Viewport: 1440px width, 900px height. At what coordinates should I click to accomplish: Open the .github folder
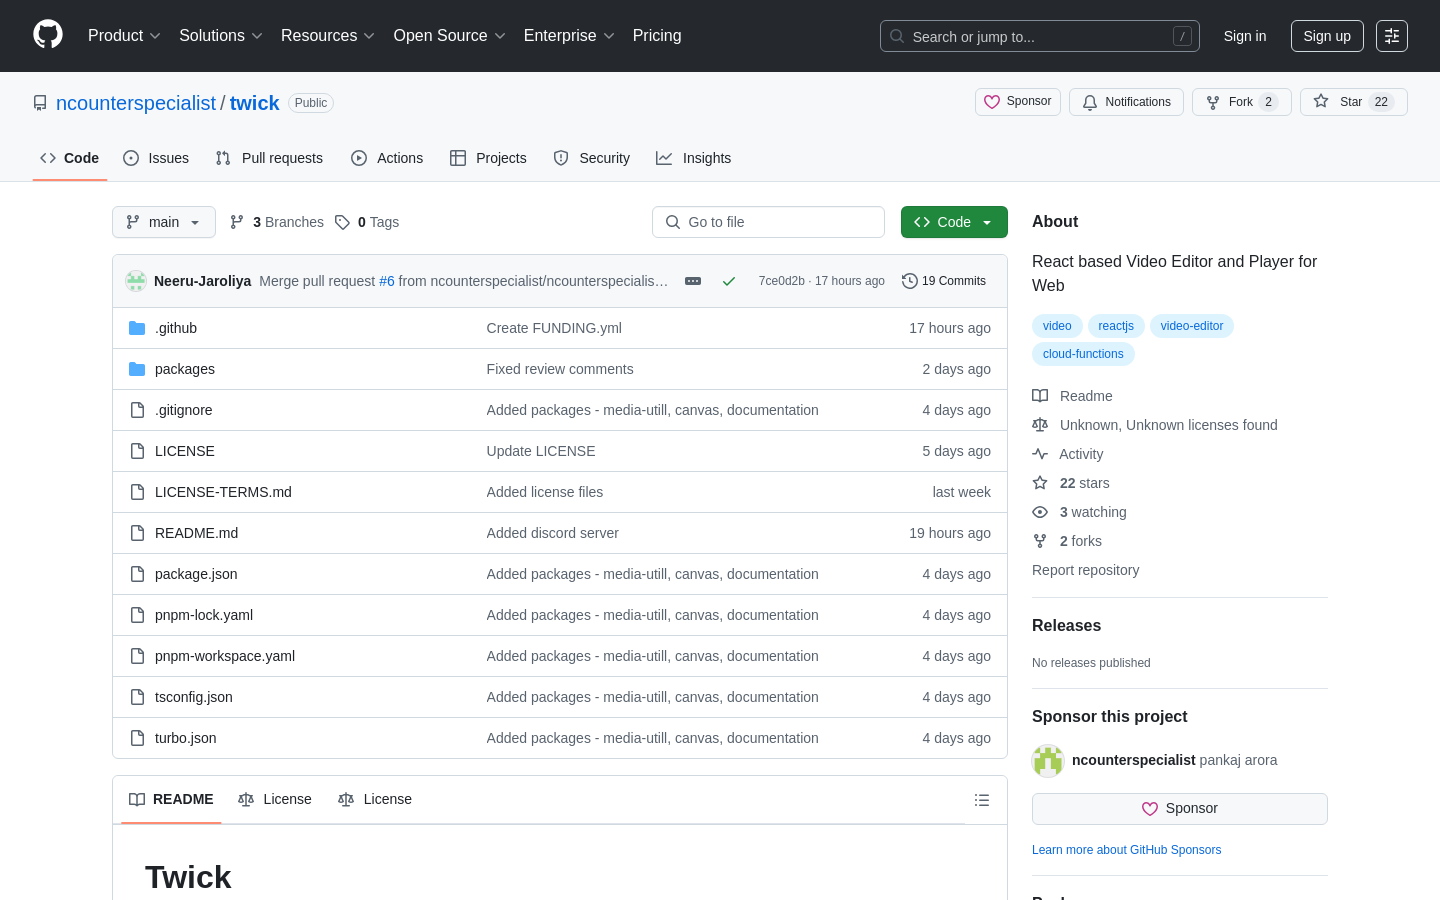(176, 328)
